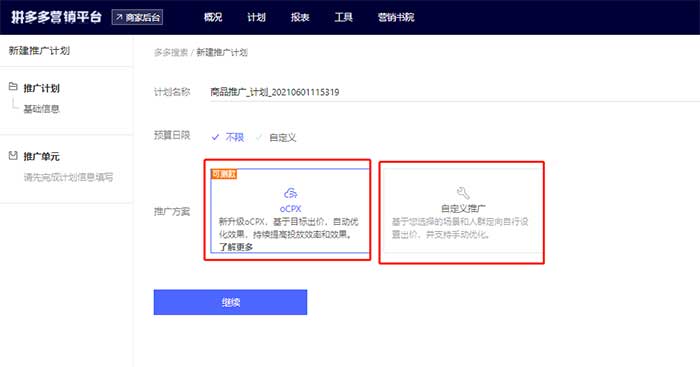Open the 概况 menu
The image size is (700, 367).
213,17
